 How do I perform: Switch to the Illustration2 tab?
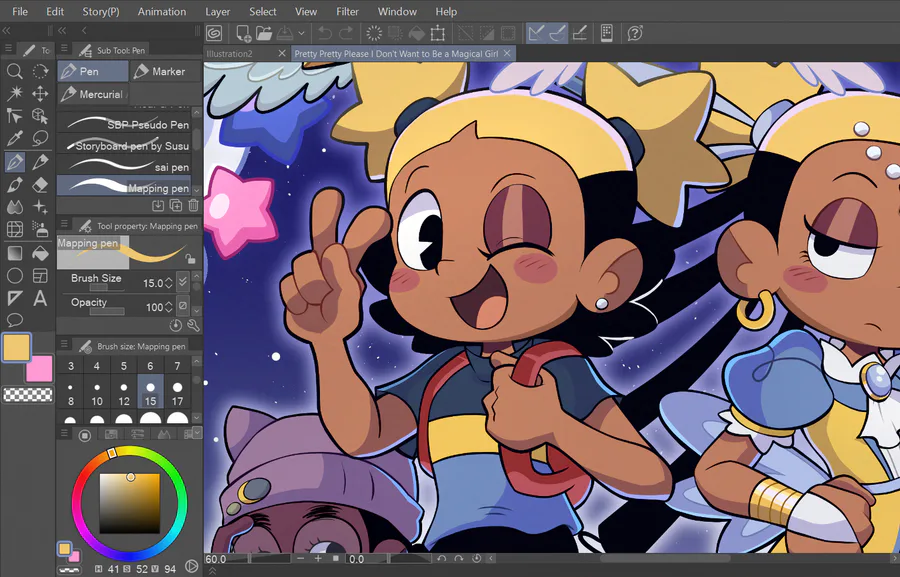pos(230,53)
